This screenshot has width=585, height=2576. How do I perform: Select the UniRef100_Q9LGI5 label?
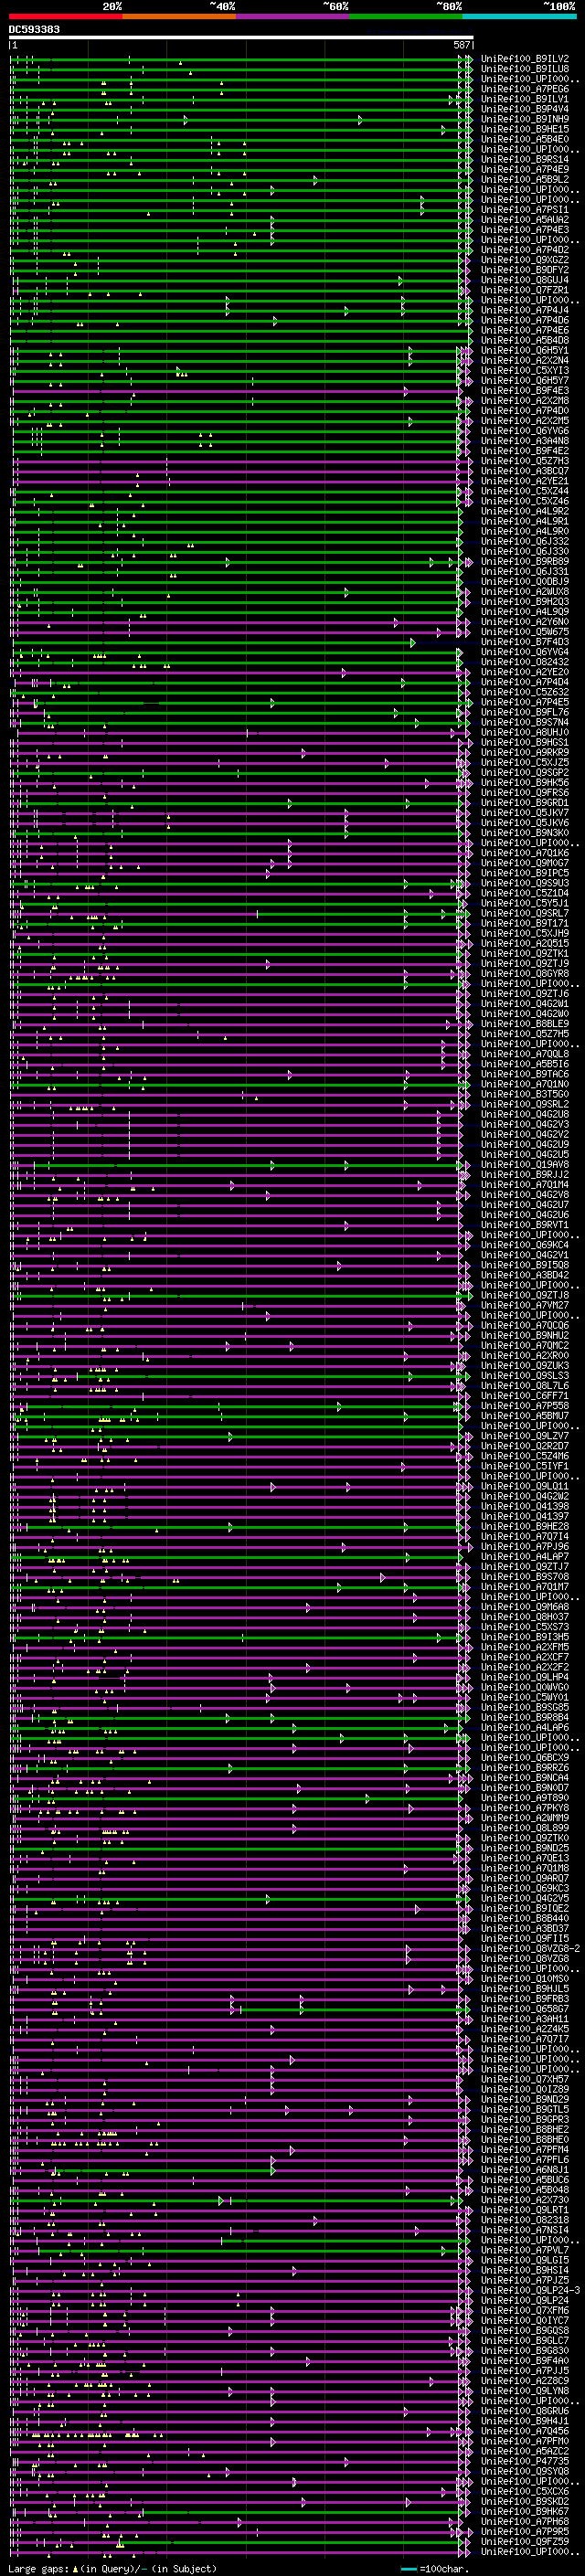coord(525,2259)
